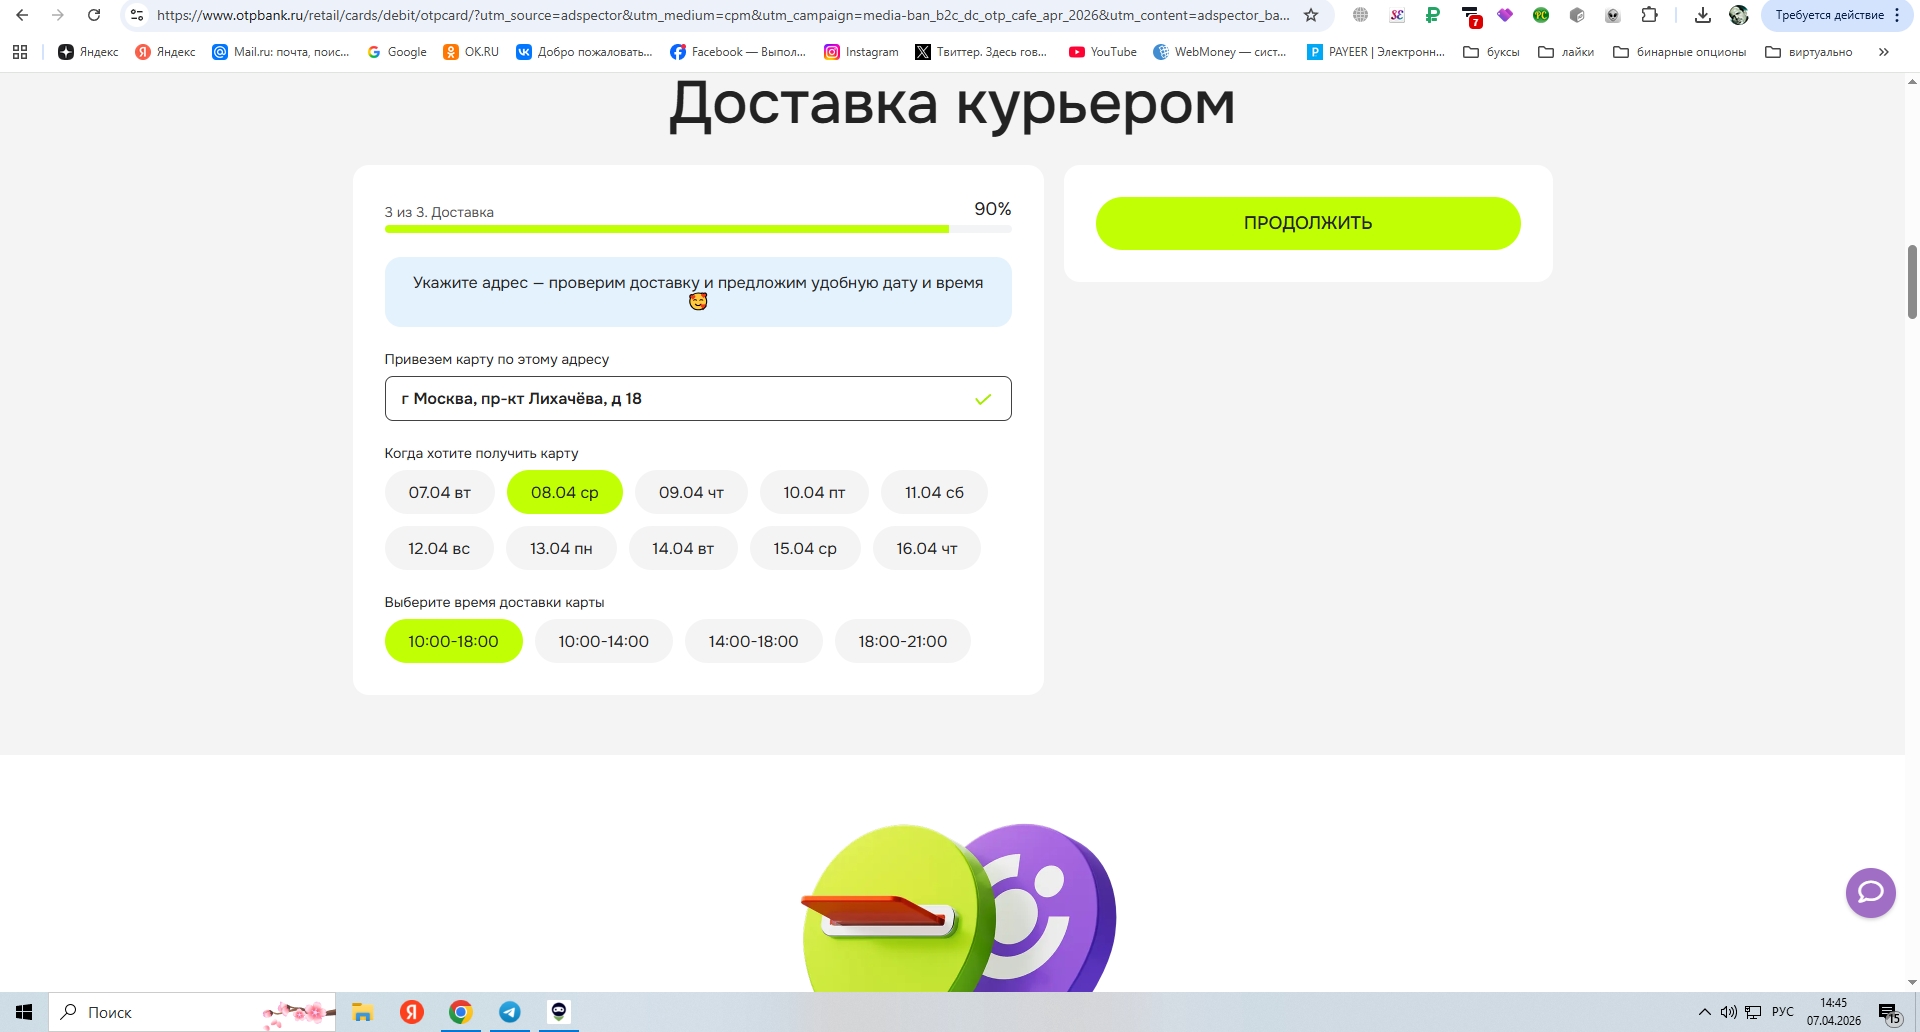Select delivery date 15.04 ср
Screen dimensions: 1920x1032
(x=805, y=548)
